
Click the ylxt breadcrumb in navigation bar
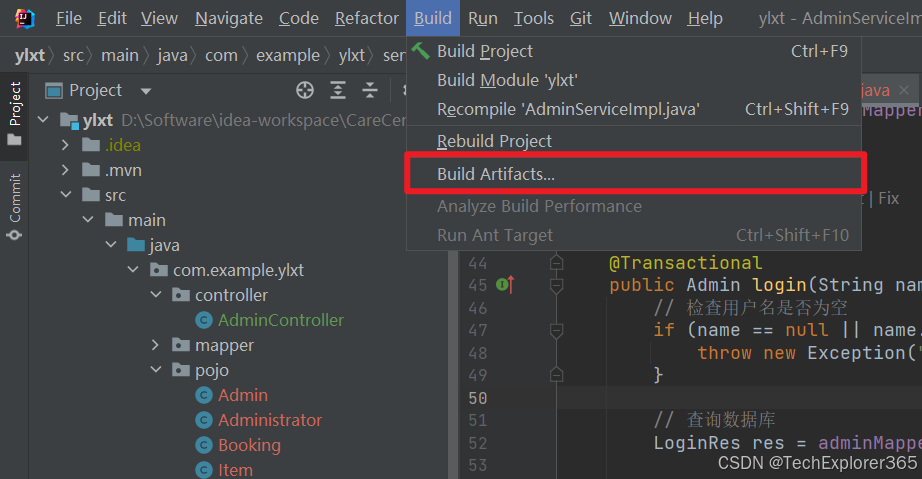(29, 55)
